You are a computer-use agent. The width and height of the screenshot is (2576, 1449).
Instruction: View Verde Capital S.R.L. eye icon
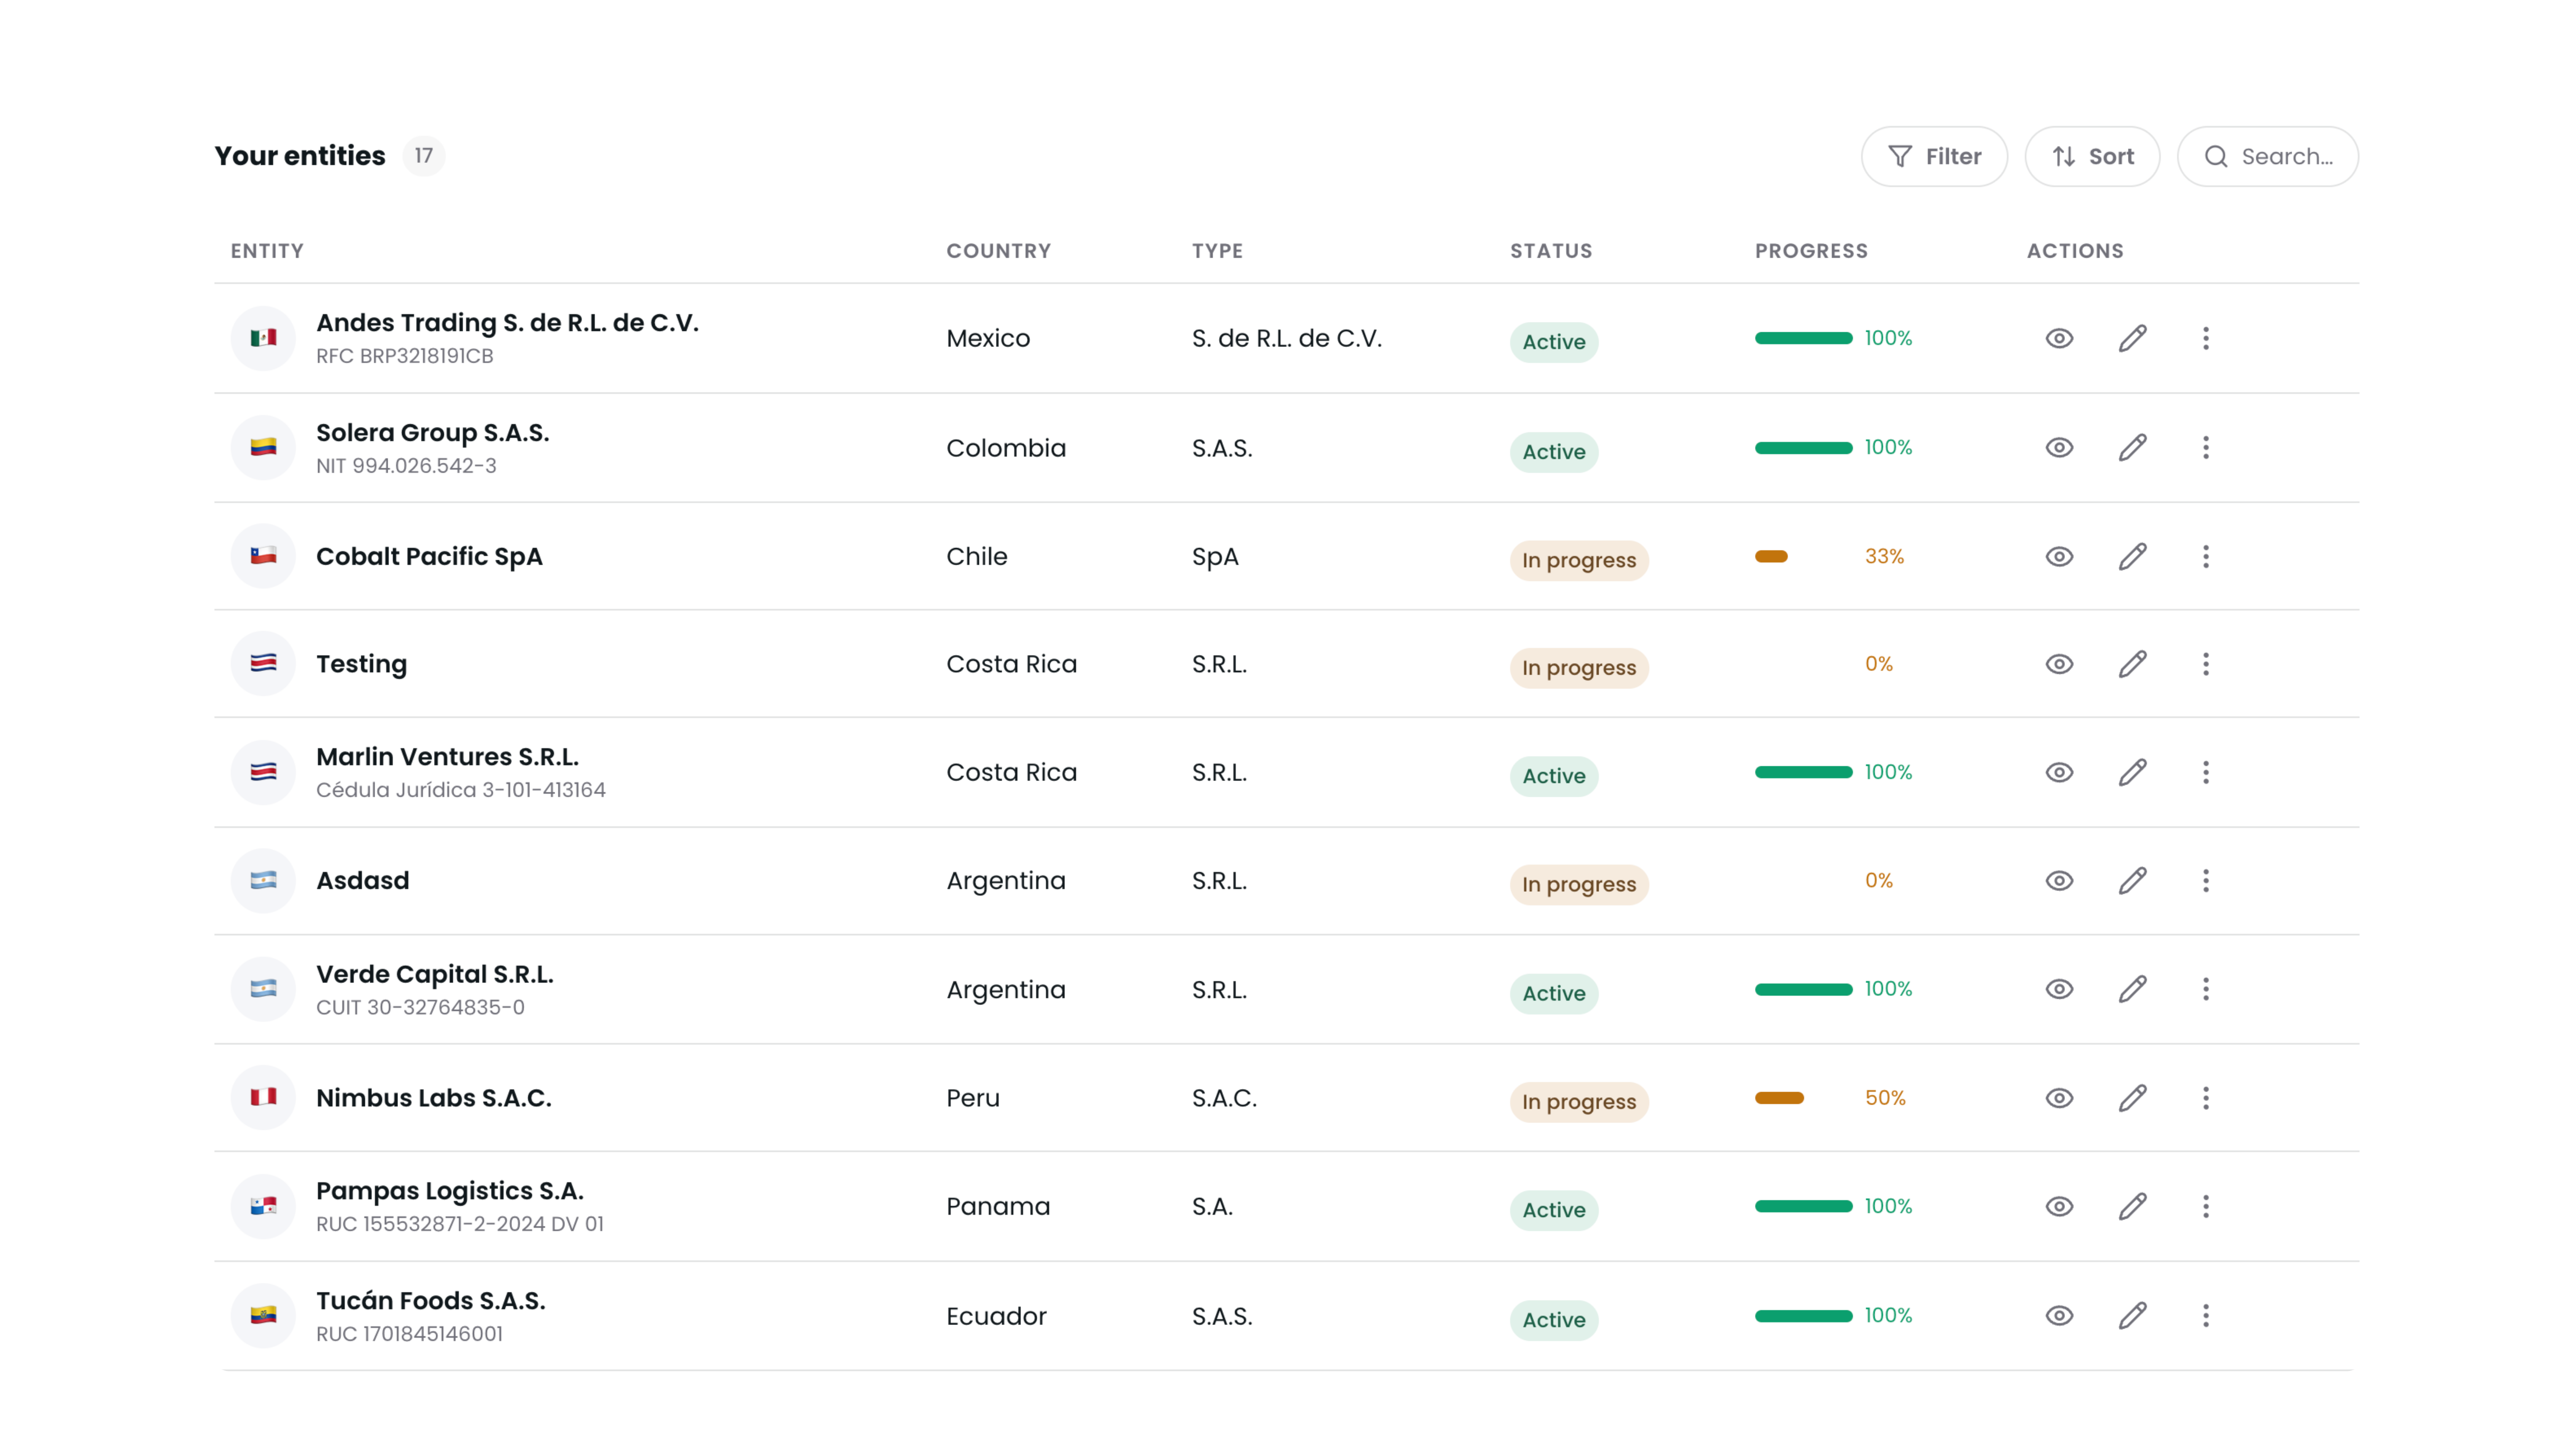pos(2059,989)
